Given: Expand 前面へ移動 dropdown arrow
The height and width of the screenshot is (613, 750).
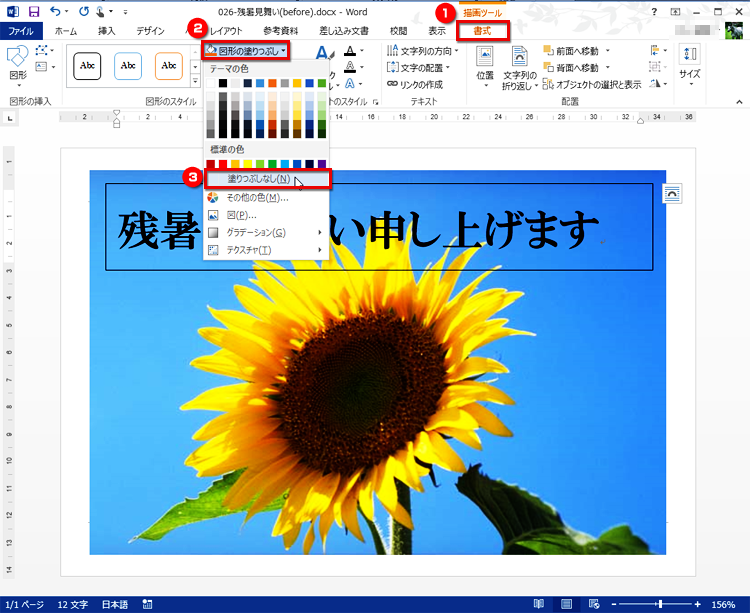Looking at the screenshot, I should [608, 51].
